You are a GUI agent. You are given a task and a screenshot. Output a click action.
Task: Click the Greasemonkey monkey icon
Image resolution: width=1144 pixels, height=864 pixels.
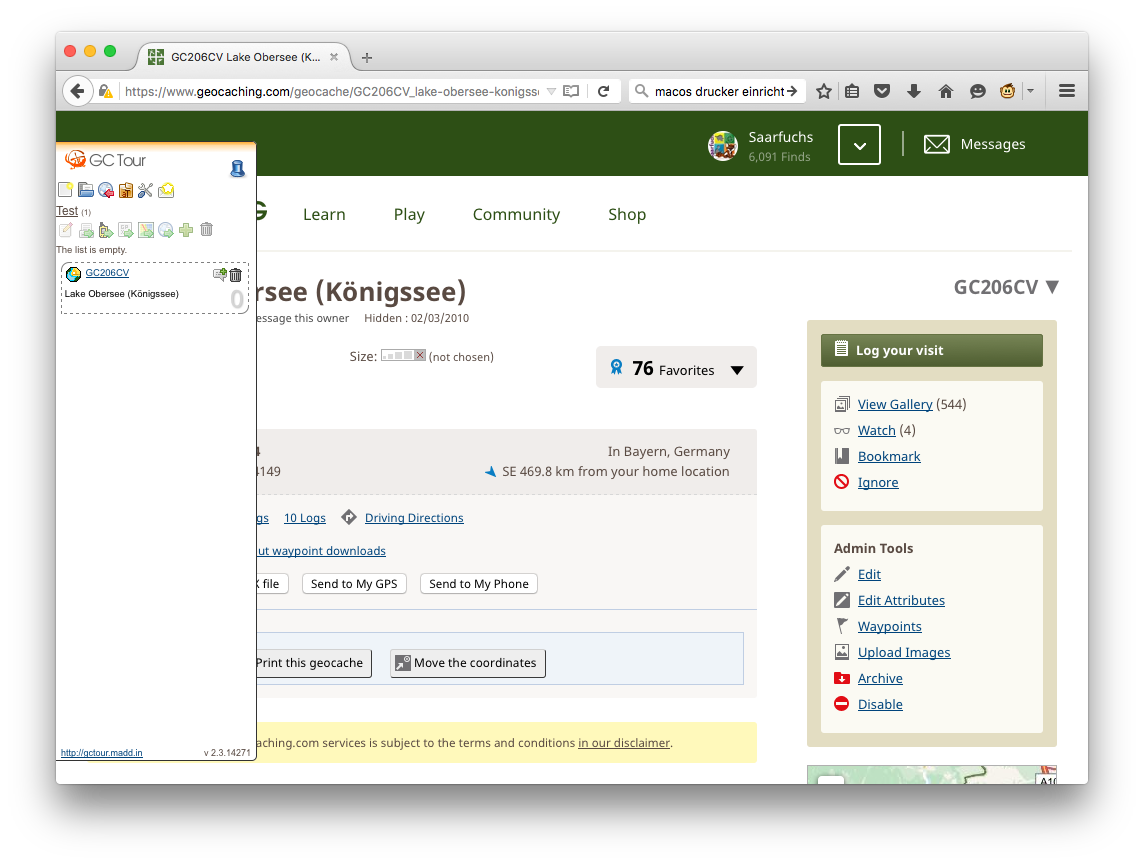coord(1008,91)
